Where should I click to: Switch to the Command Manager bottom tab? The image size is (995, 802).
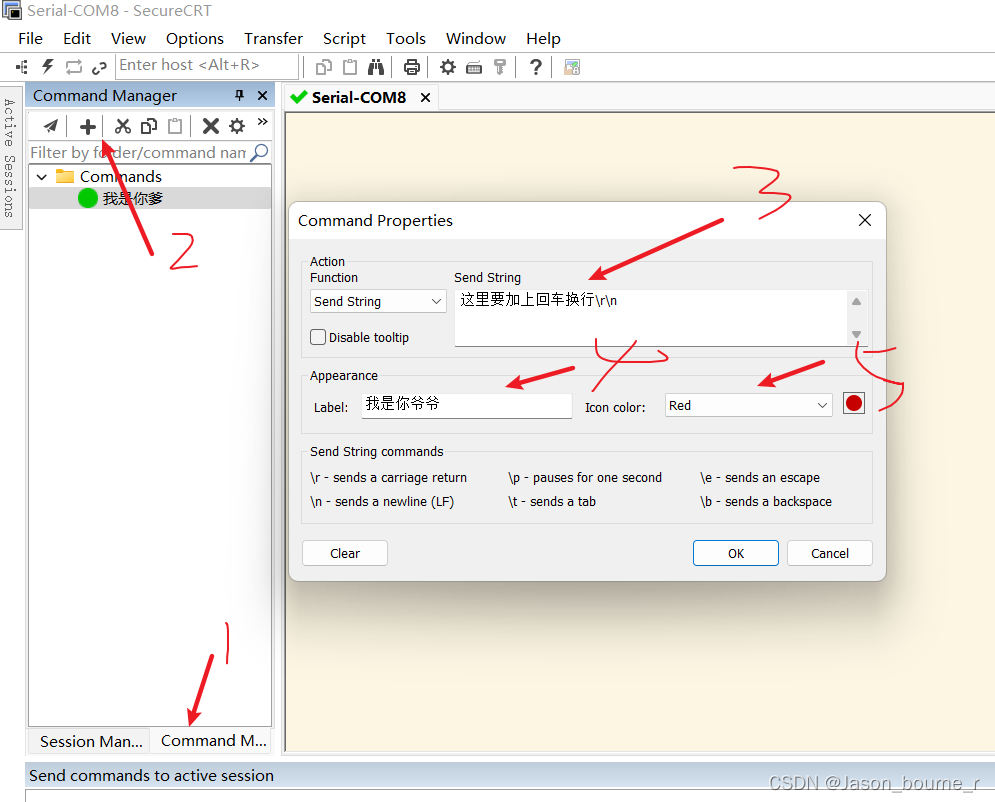pos(213,740)
